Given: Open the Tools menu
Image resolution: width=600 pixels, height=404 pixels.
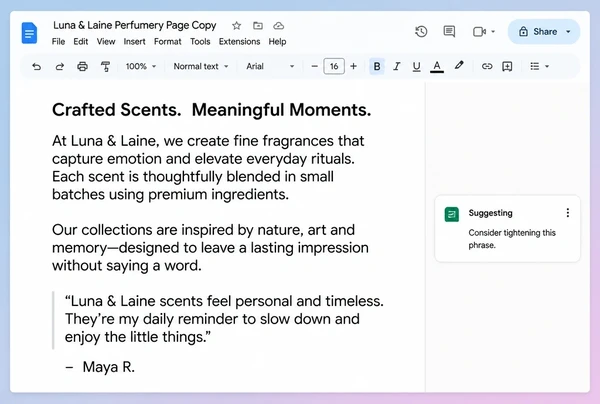Looking at the screenshot, I should (200, 41).
